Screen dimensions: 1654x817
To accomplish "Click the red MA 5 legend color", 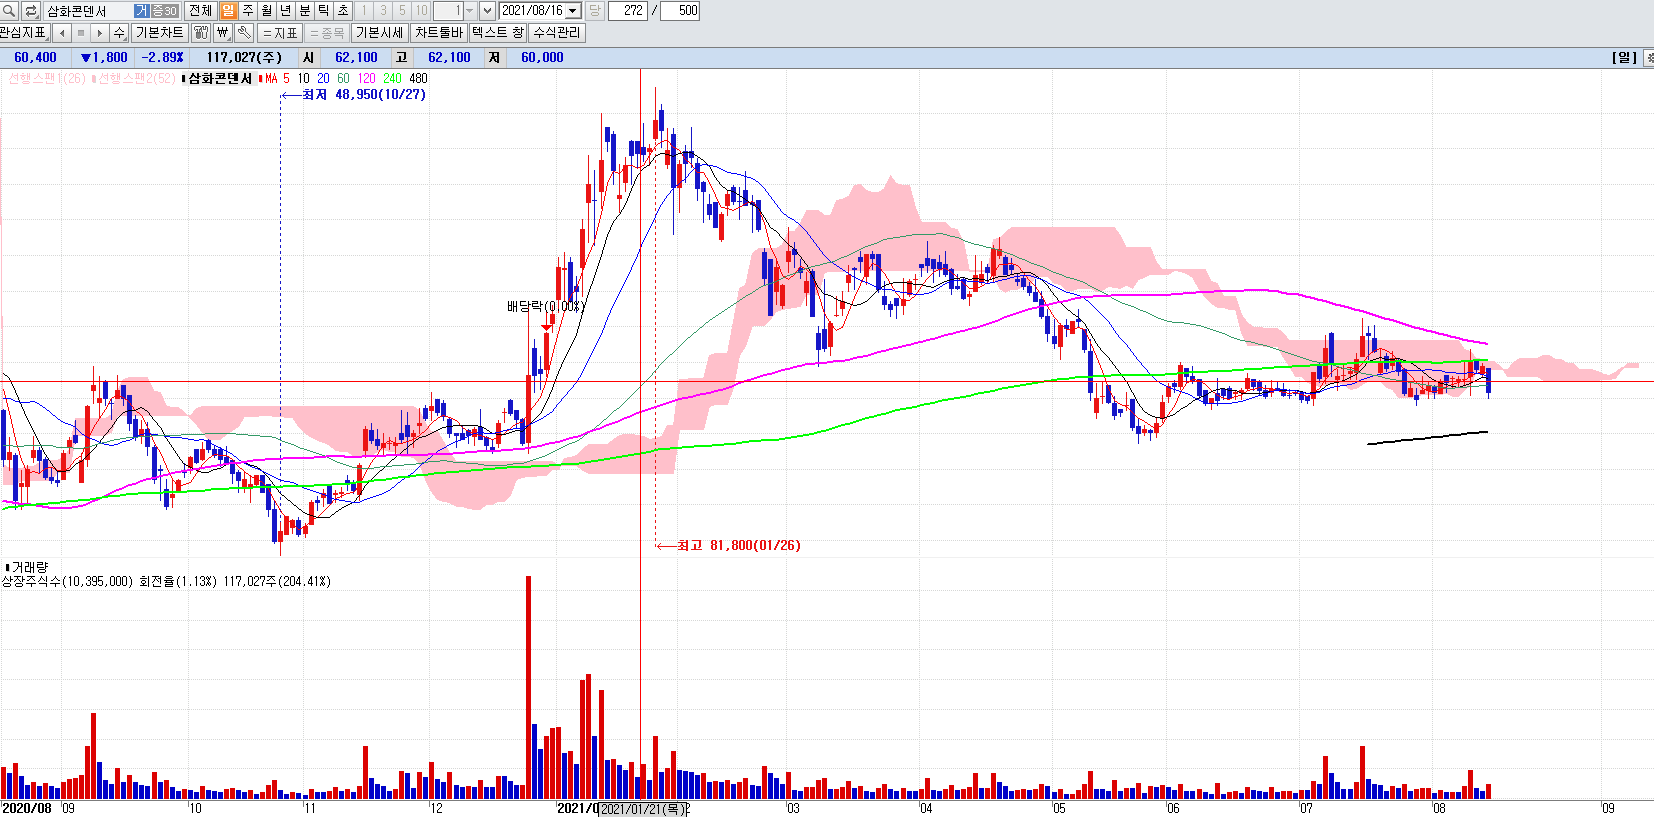I will click(x=277, y=78).
